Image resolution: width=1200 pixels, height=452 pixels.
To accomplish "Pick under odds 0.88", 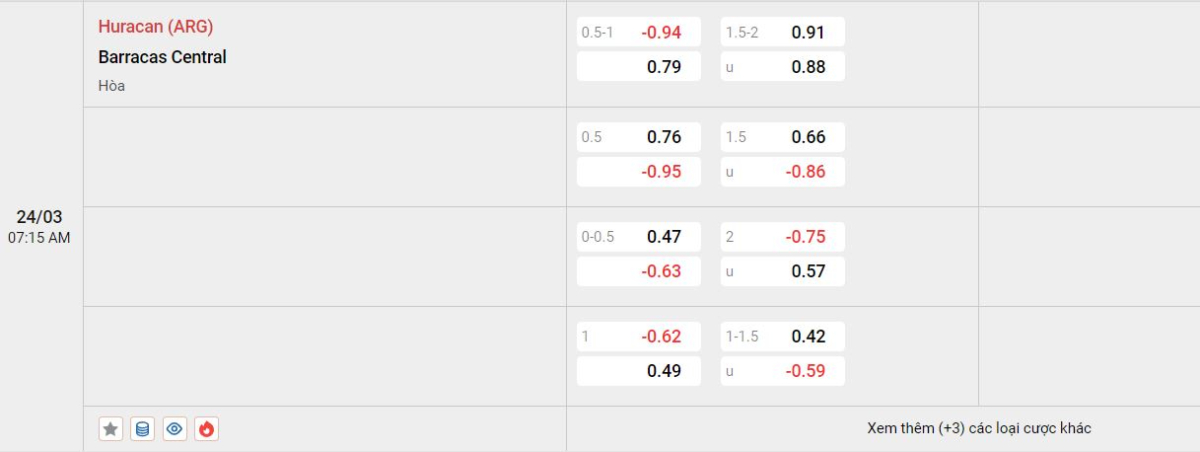I will tap(783, 67).
